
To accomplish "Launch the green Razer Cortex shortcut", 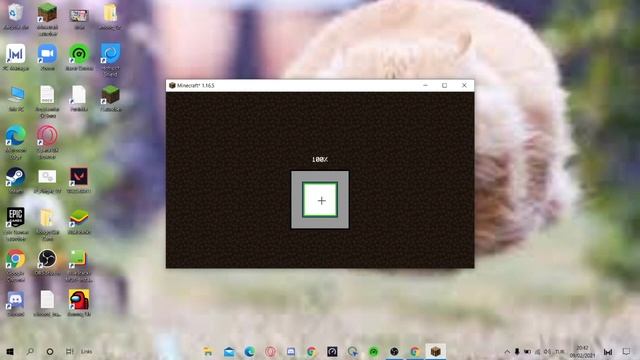I will [79, 54].
